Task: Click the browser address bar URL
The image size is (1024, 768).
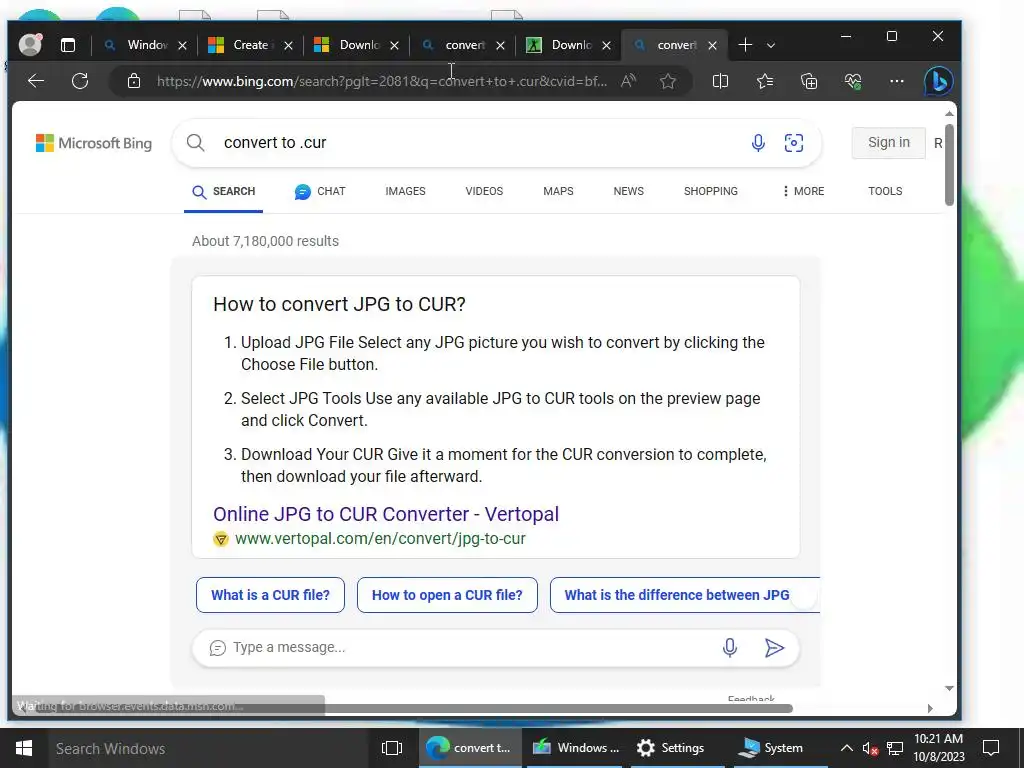Action: (382, 81)
